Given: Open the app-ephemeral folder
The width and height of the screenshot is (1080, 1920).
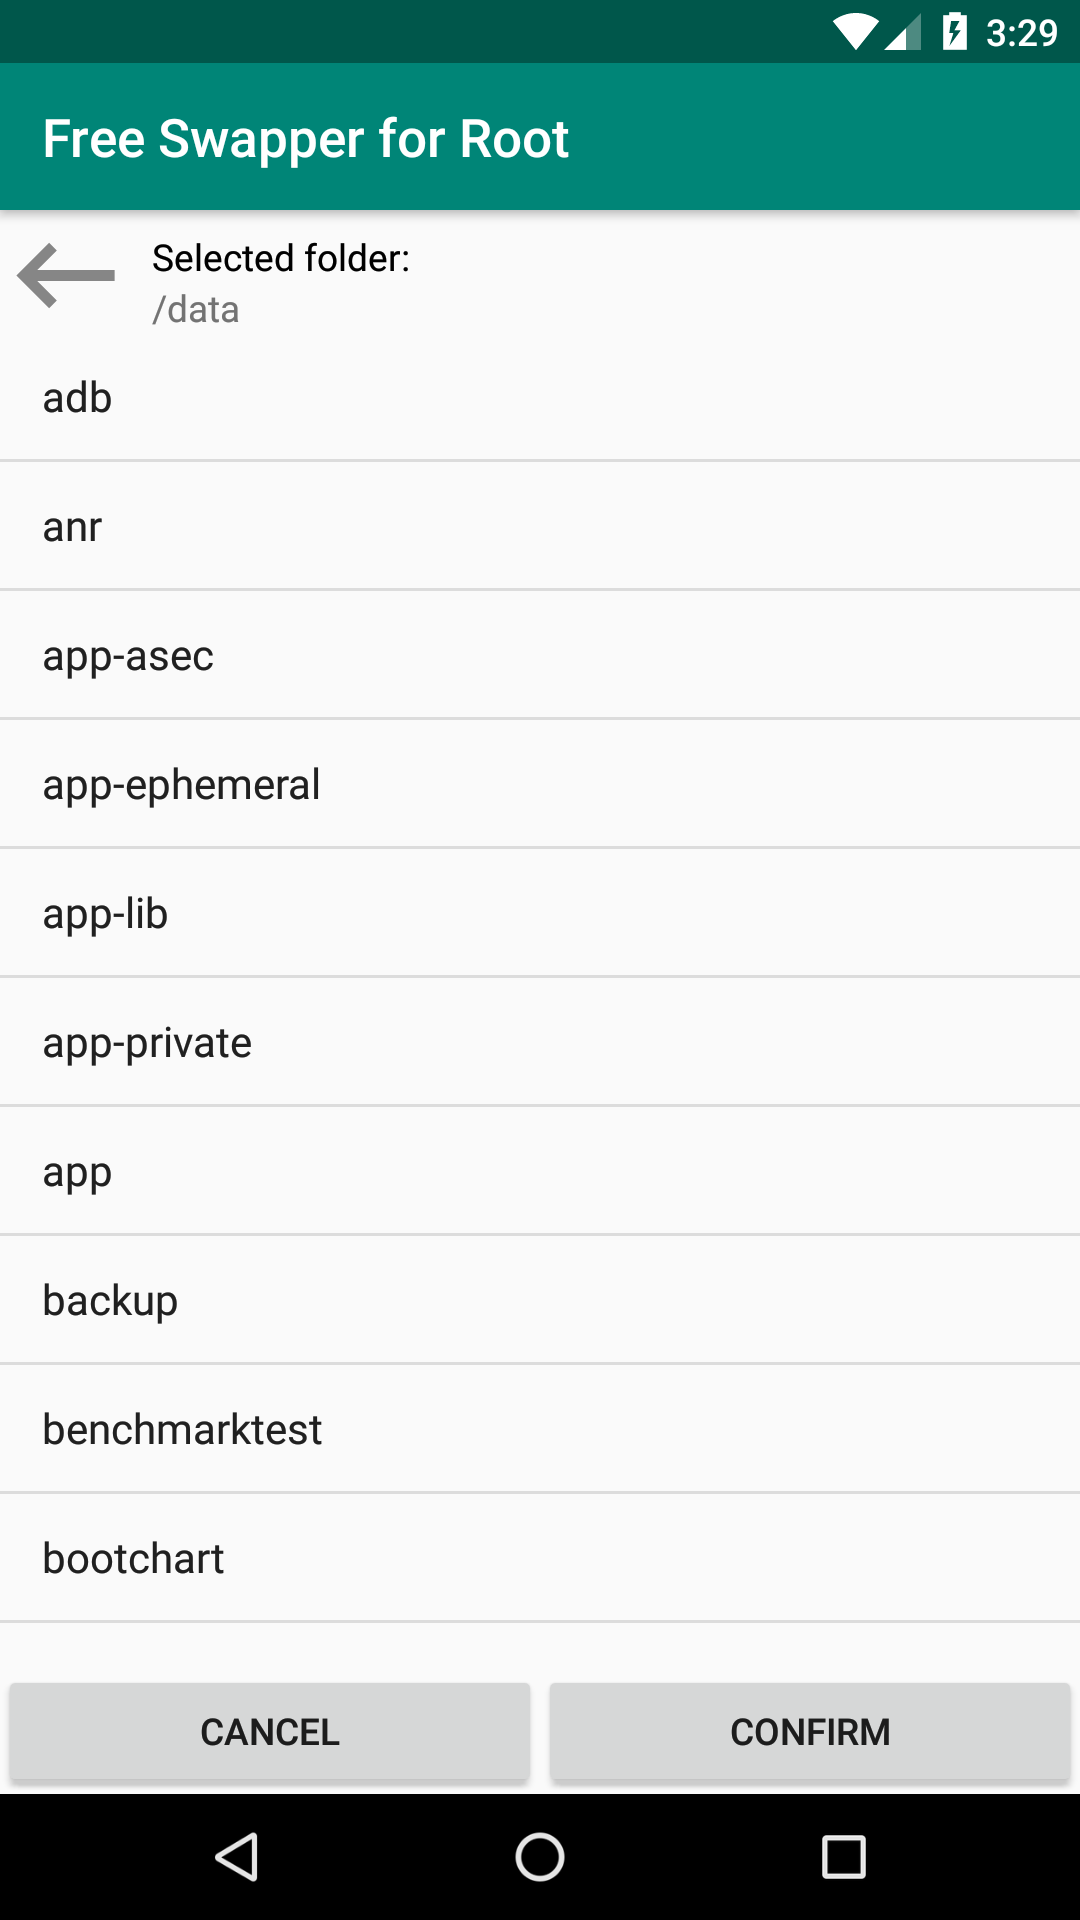Looking at the screenshot, I should (540, 784).
